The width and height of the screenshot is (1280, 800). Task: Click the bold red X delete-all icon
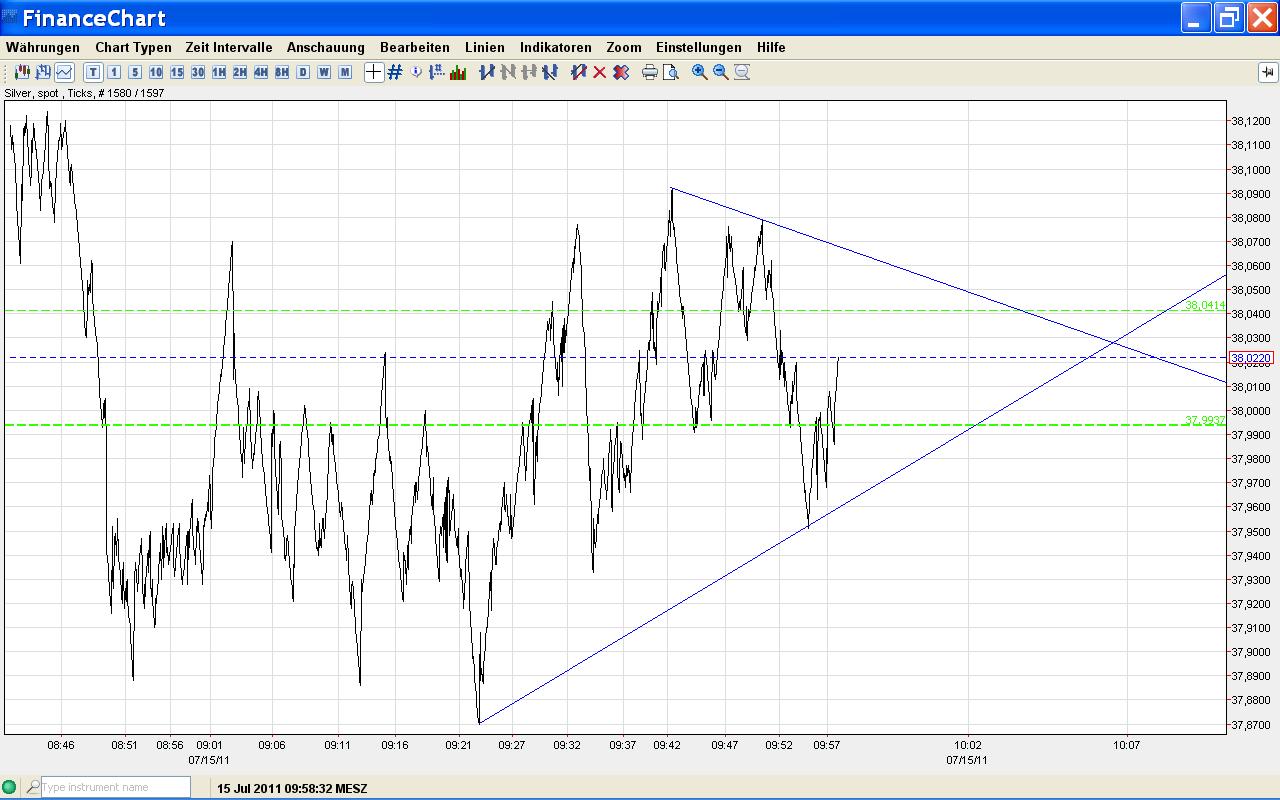pyautogui.click(x=621, y=72)
